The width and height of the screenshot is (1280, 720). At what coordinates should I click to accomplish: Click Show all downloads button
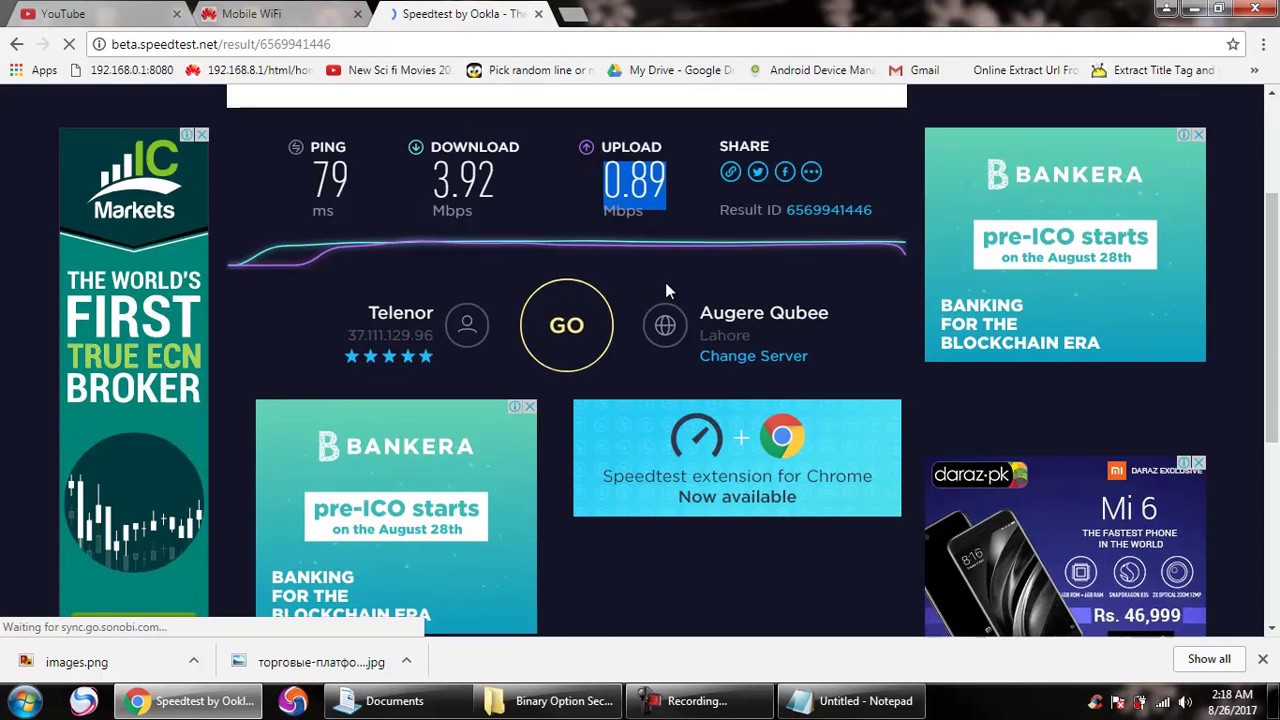(x=1209, y=659)
